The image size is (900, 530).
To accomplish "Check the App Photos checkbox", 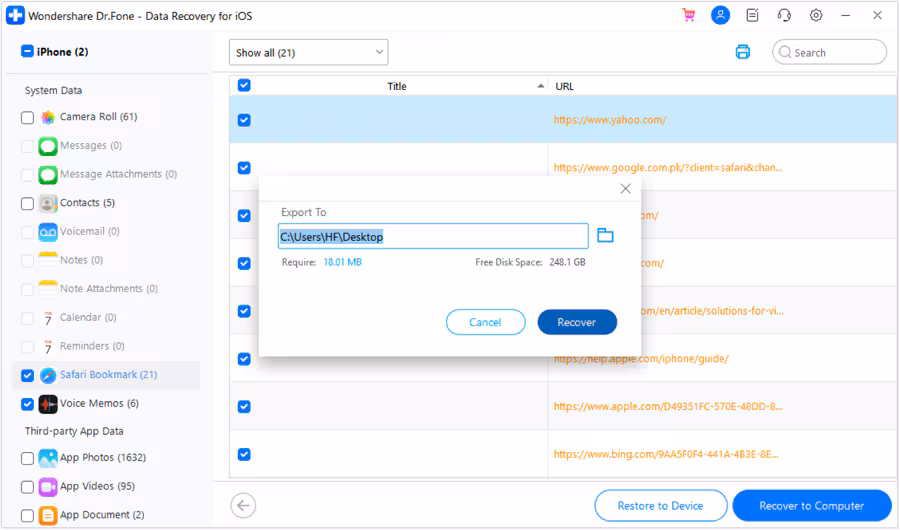I will pyautogui.click(x=27, y=458).
